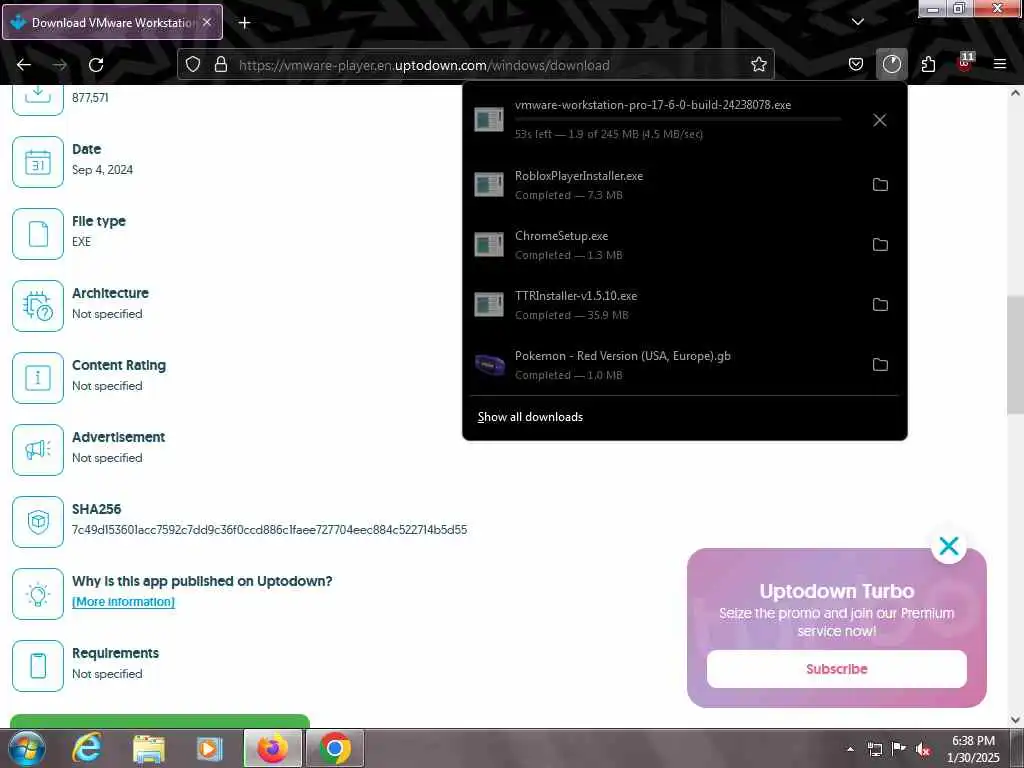This screenshot has height=768, width=1024.
Task: Click the Sep 4, 2024 date text
Action: pos(103,170)
